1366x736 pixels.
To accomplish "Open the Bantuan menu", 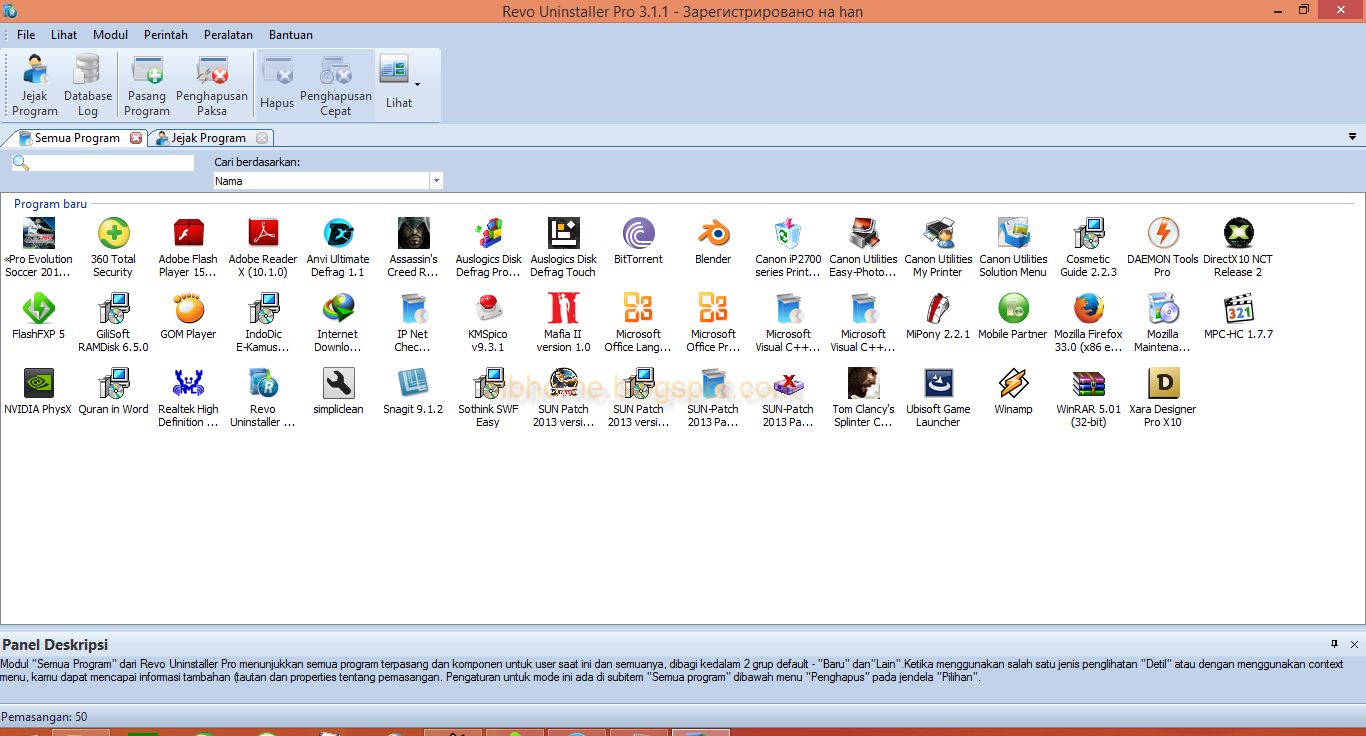I will pos(291,35).
